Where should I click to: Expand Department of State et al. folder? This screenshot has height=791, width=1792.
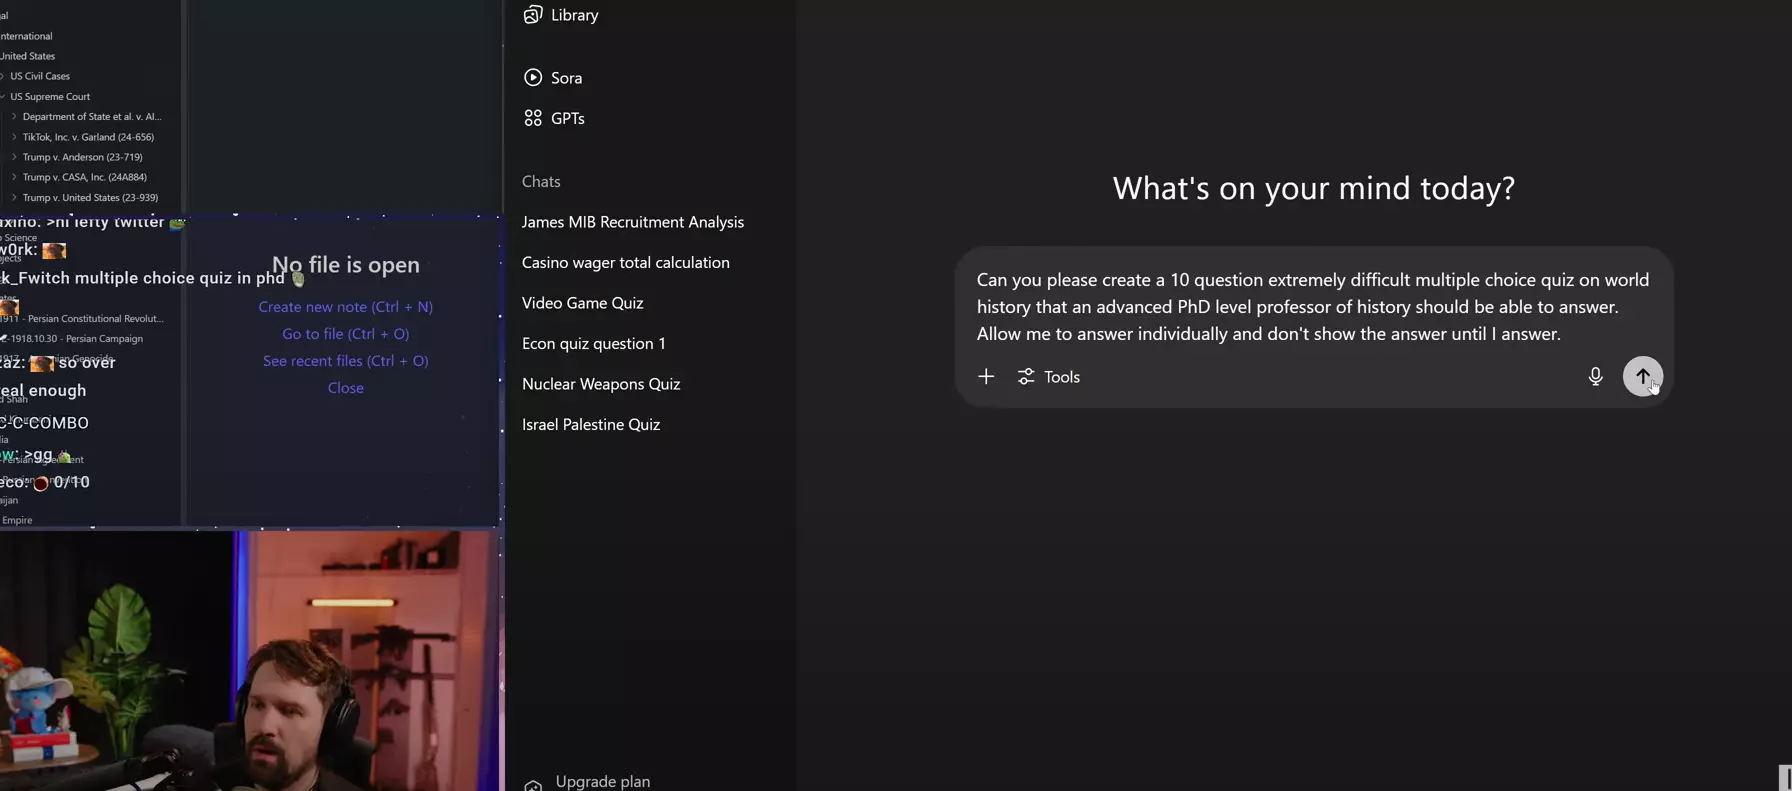point(91,117)
